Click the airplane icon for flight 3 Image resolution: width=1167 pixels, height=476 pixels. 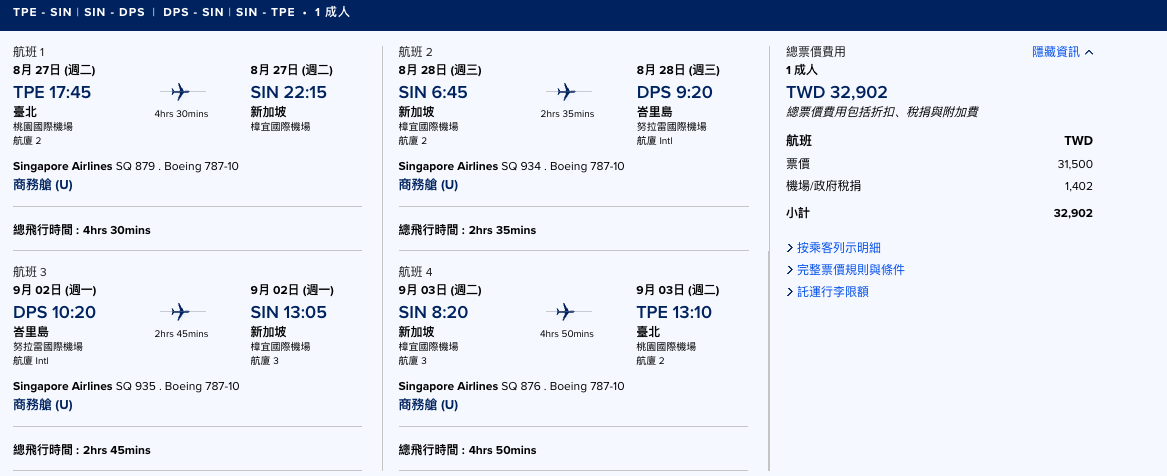[x=181, y=312]
